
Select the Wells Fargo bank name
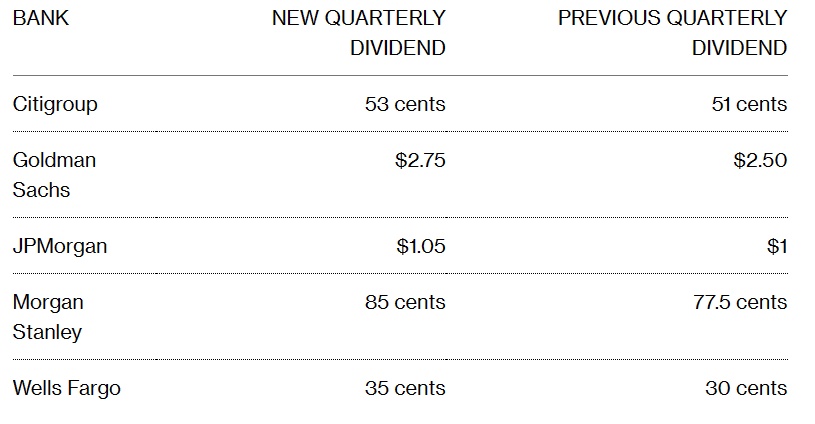coord(66,388)
